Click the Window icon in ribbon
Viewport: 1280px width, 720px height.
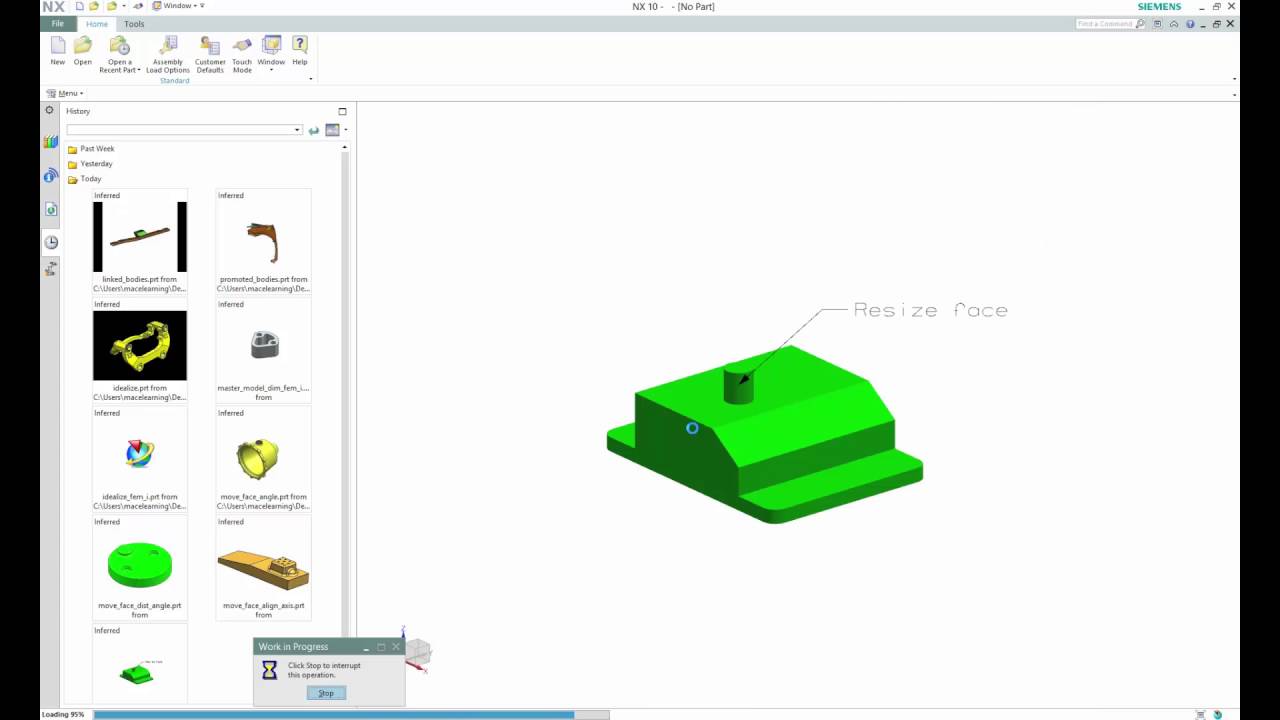(271, 45)
